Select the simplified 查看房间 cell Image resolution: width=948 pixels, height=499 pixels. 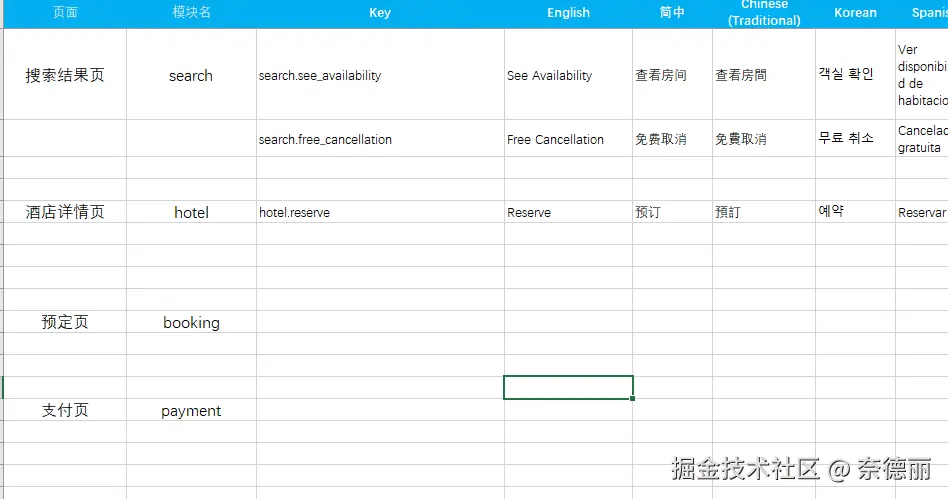point(672,74)
